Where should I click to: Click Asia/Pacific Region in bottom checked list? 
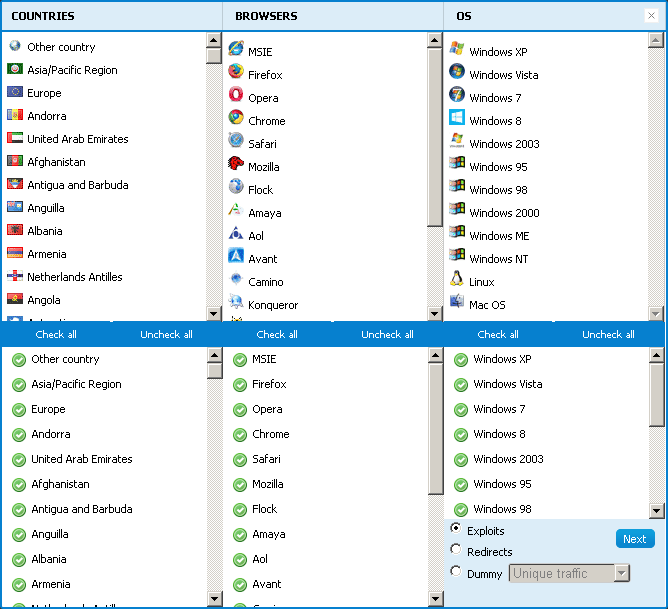(76, 384)
